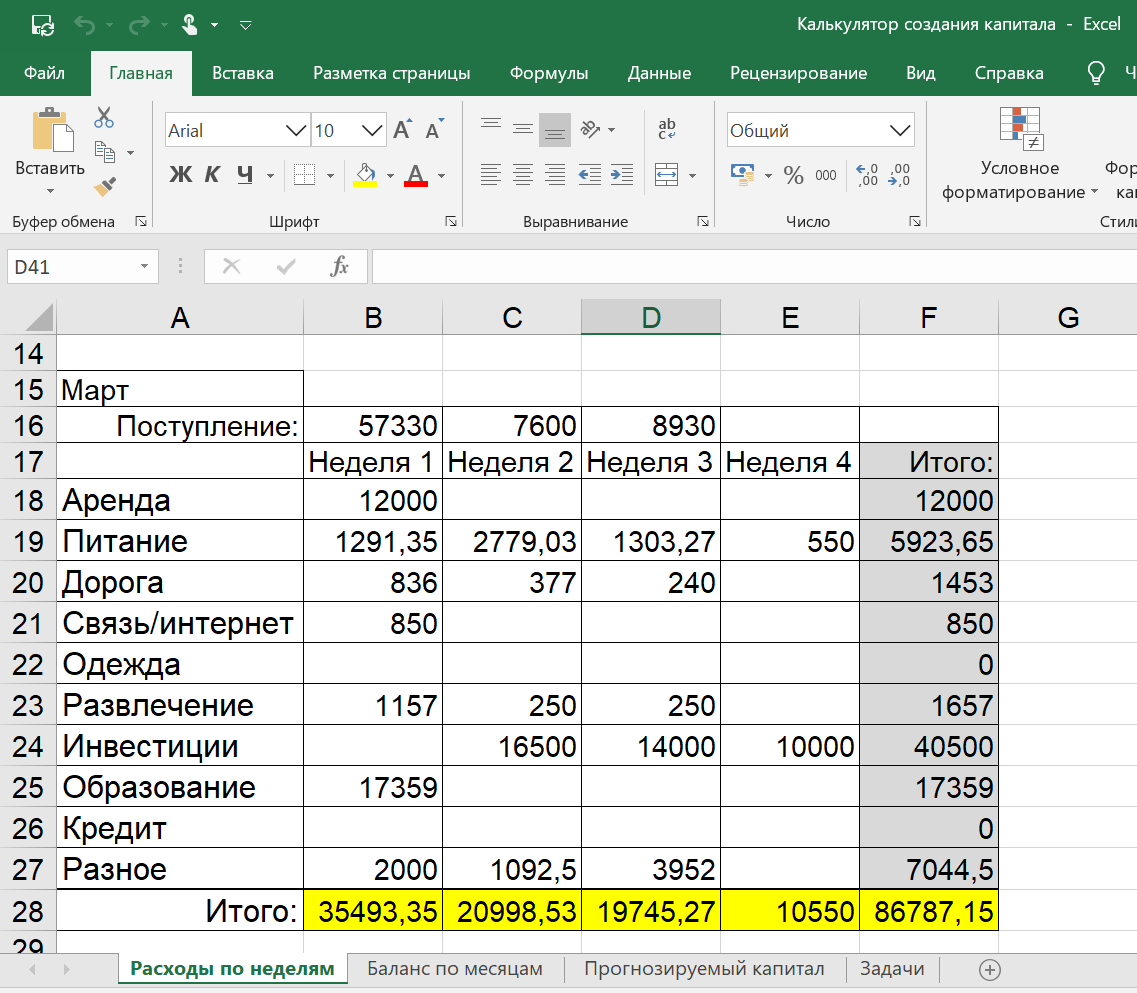Screen dimensions: 1137x993
Task: Select the italic К formatting icon
Action: point(211,174)
